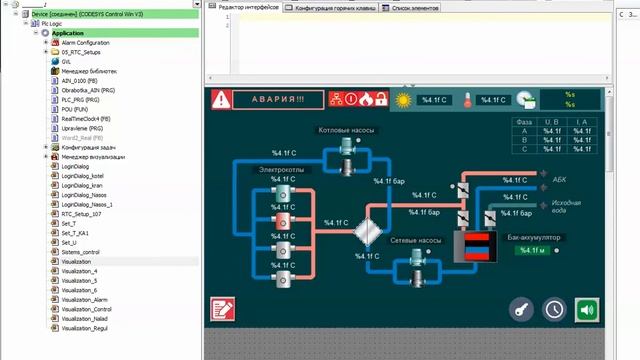Click the diamond heat exchanger symbol

(x=367, y=231)
